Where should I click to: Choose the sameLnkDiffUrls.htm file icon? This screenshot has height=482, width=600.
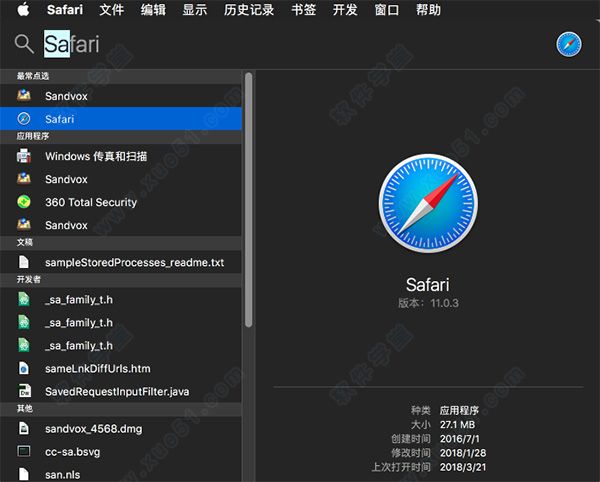tap(24, 368)
